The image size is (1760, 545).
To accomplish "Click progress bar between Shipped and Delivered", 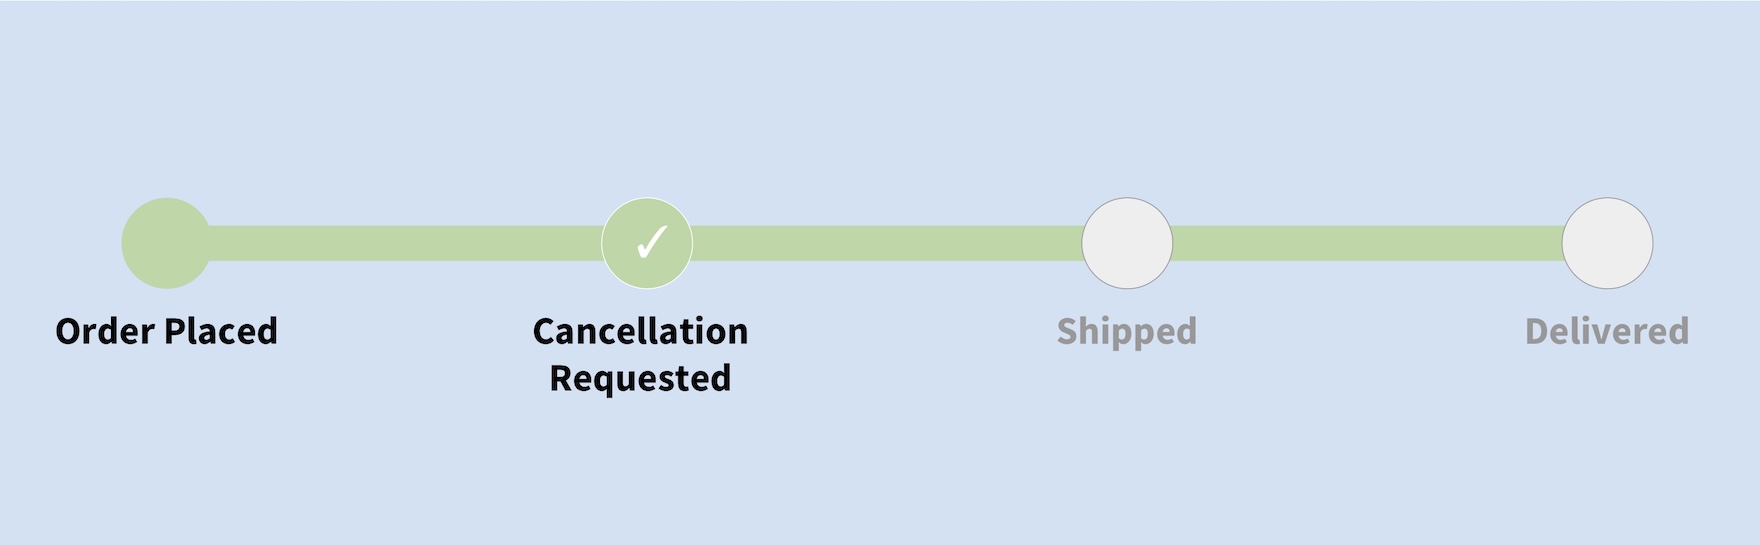I will tap(1367, 243).
